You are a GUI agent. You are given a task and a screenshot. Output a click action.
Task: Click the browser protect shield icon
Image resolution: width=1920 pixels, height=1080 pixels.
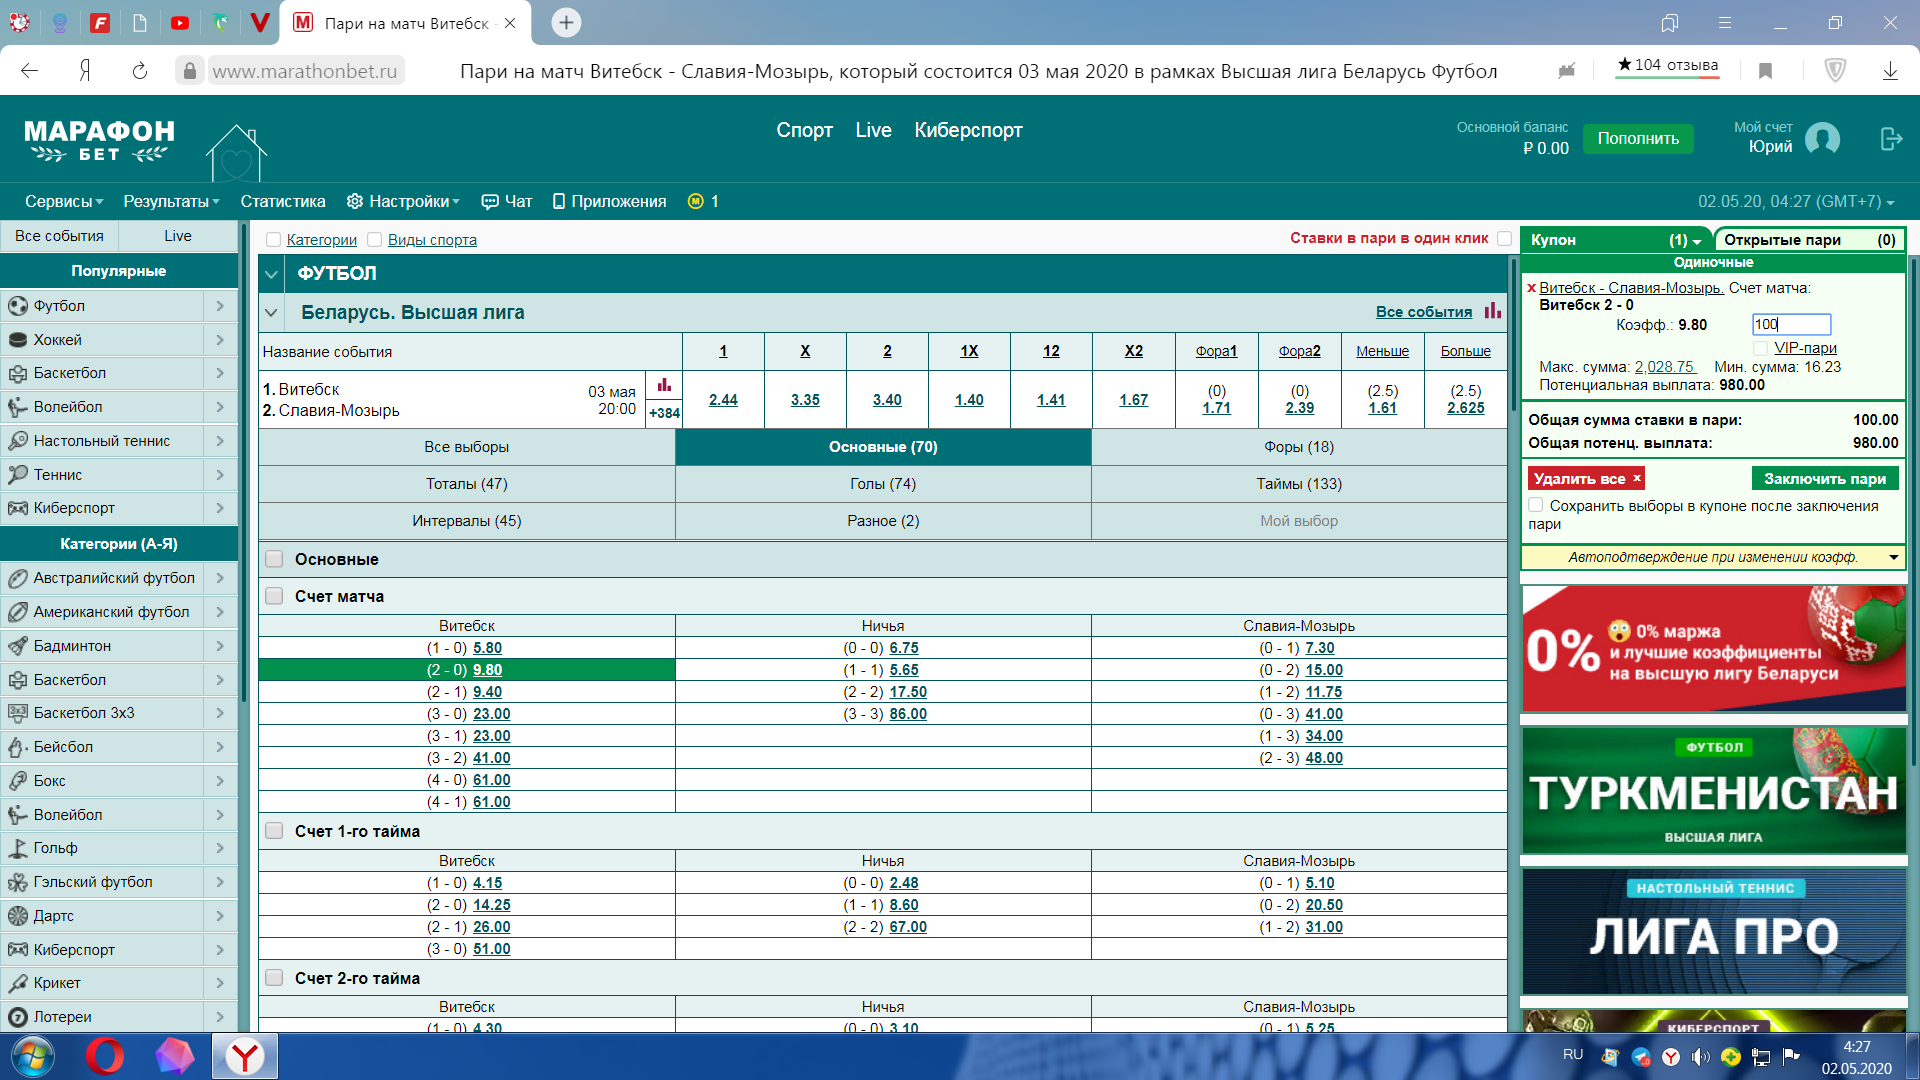pos(1835,71)
